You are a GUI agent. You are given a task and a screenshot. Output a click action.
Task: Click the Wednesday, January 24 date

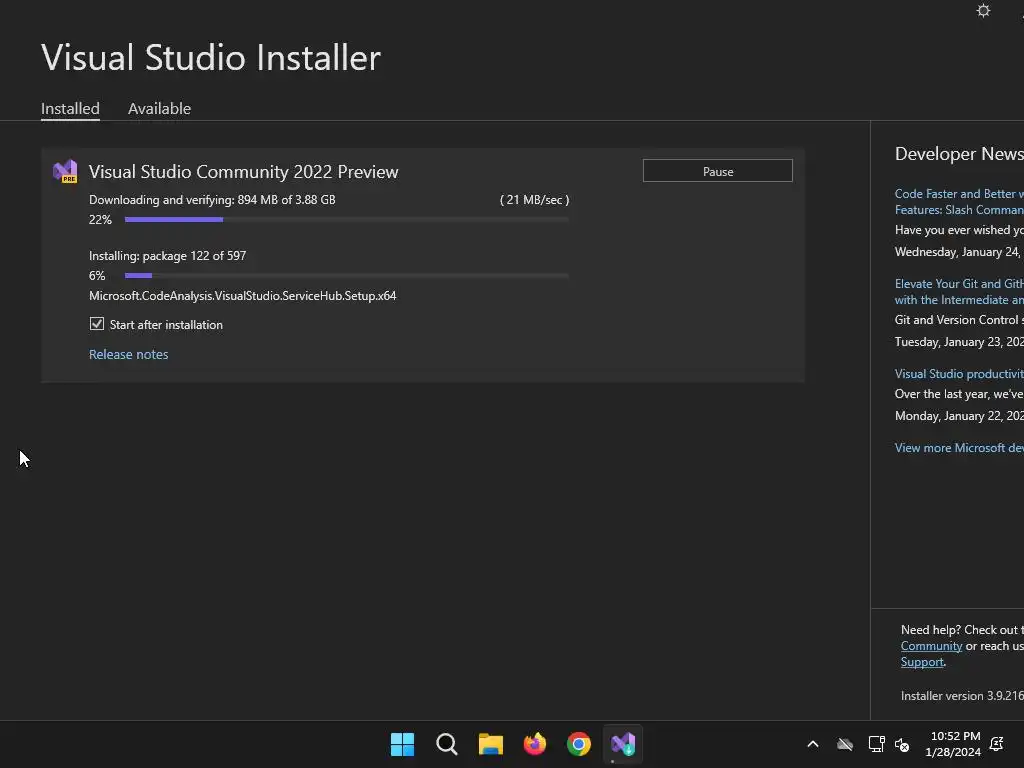957,252
